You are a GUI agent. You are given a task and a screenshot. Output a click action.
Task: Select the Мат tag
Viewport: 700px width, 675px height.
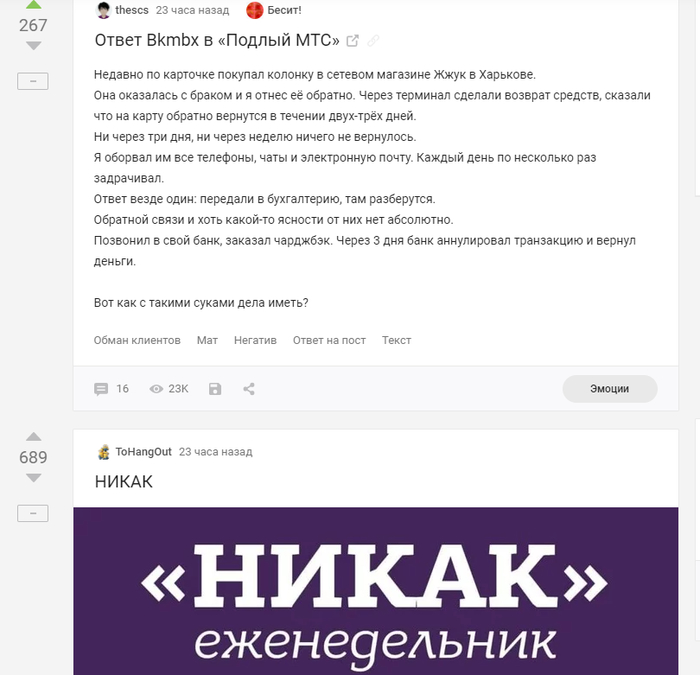pos(207,340)
